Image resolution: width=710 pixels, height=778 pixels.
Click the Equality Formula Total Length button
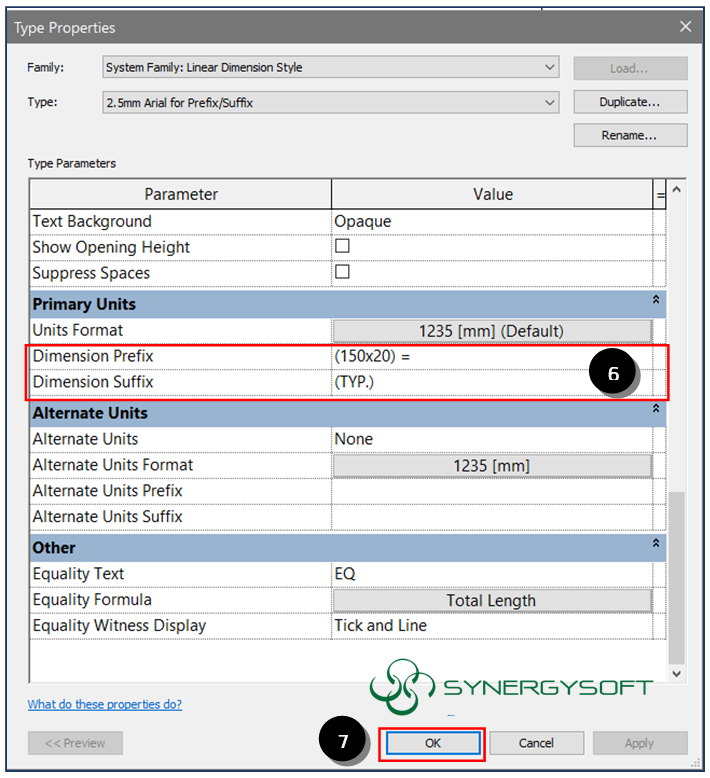[x=492, y=600]
